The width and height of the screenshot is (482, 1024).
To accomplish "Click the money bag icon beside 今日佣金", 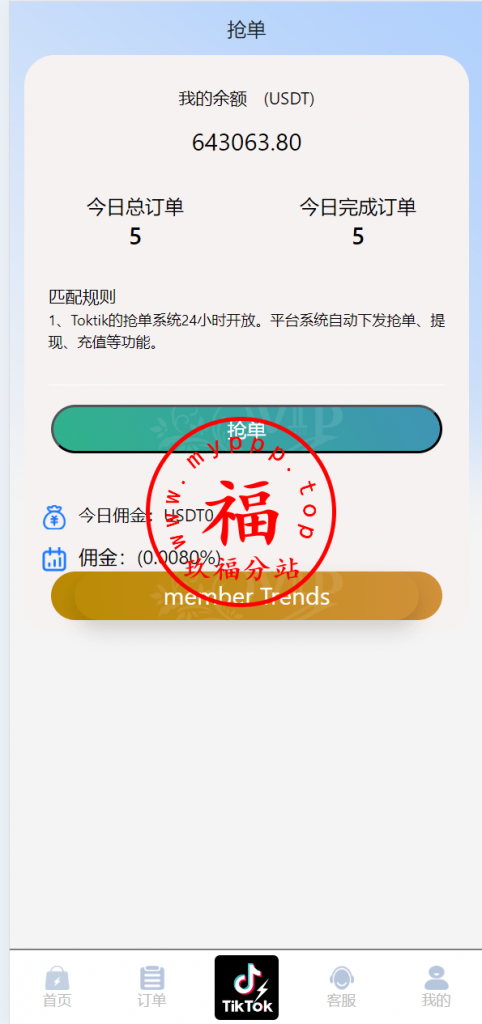I will pyautogui.click(x=54, y=517).
